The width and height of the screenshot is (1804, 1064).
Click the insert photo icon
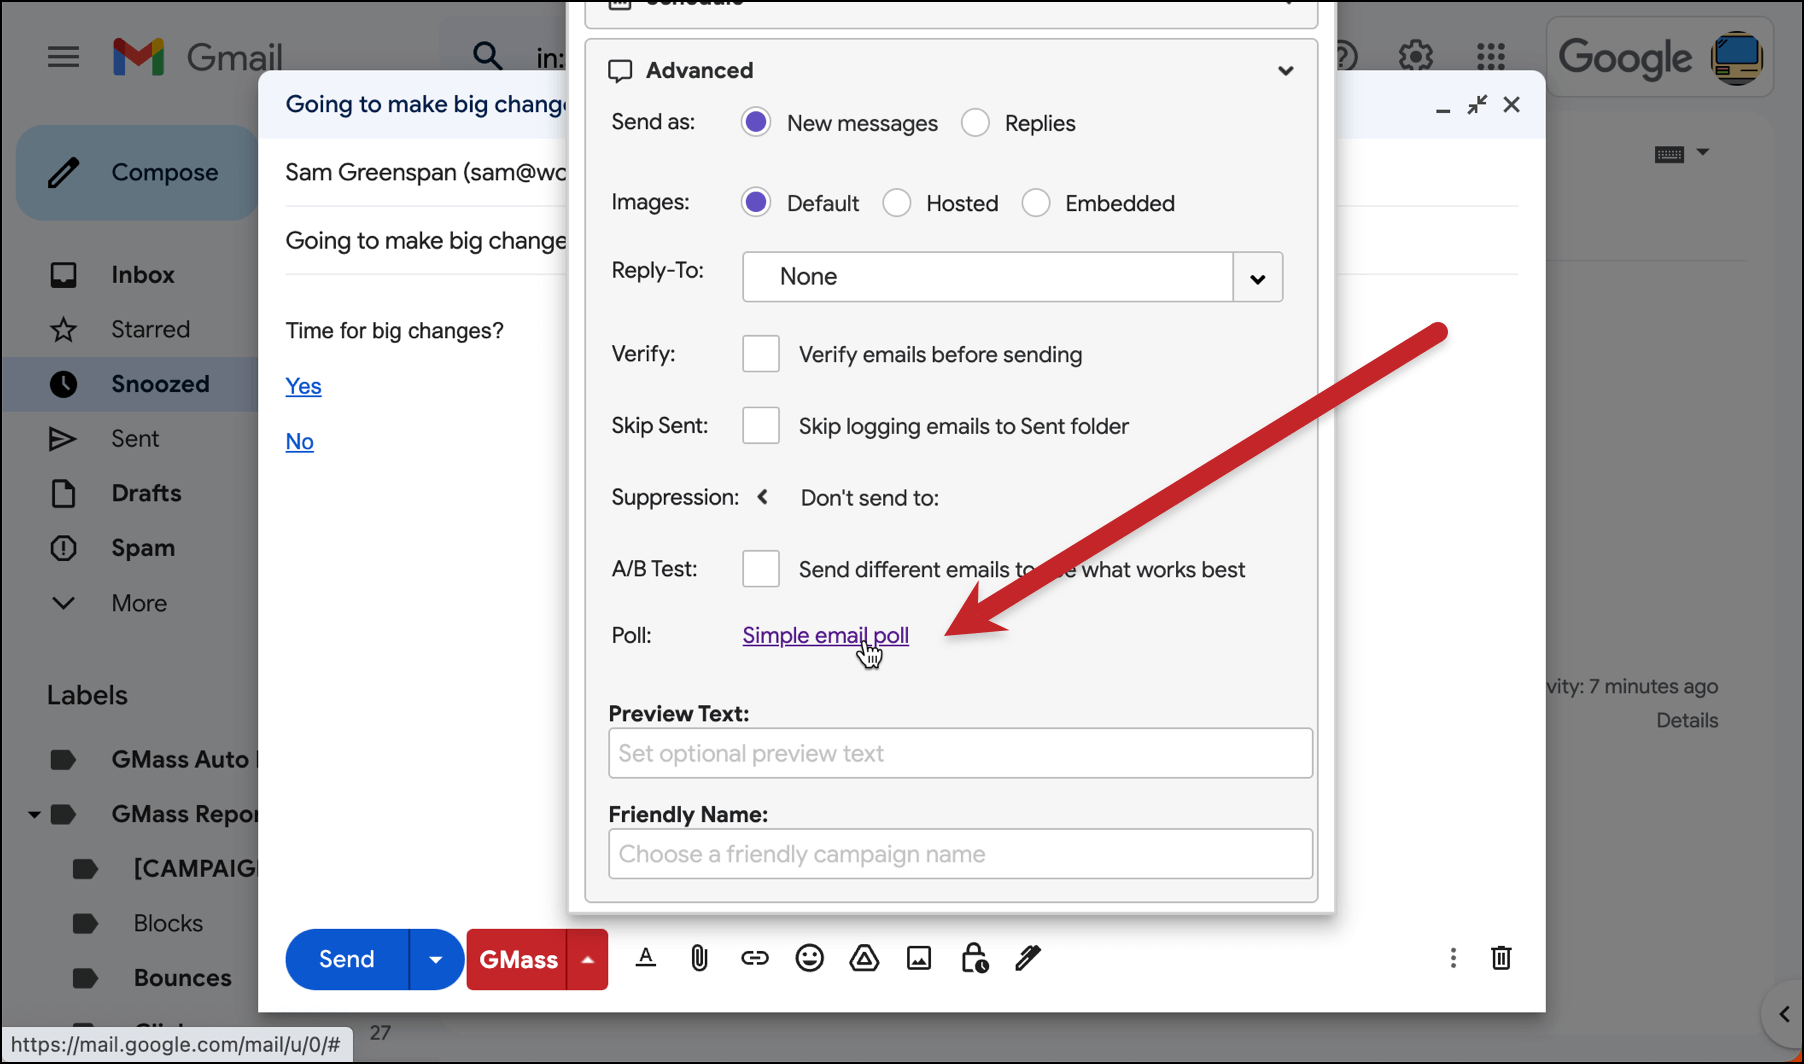919,958
